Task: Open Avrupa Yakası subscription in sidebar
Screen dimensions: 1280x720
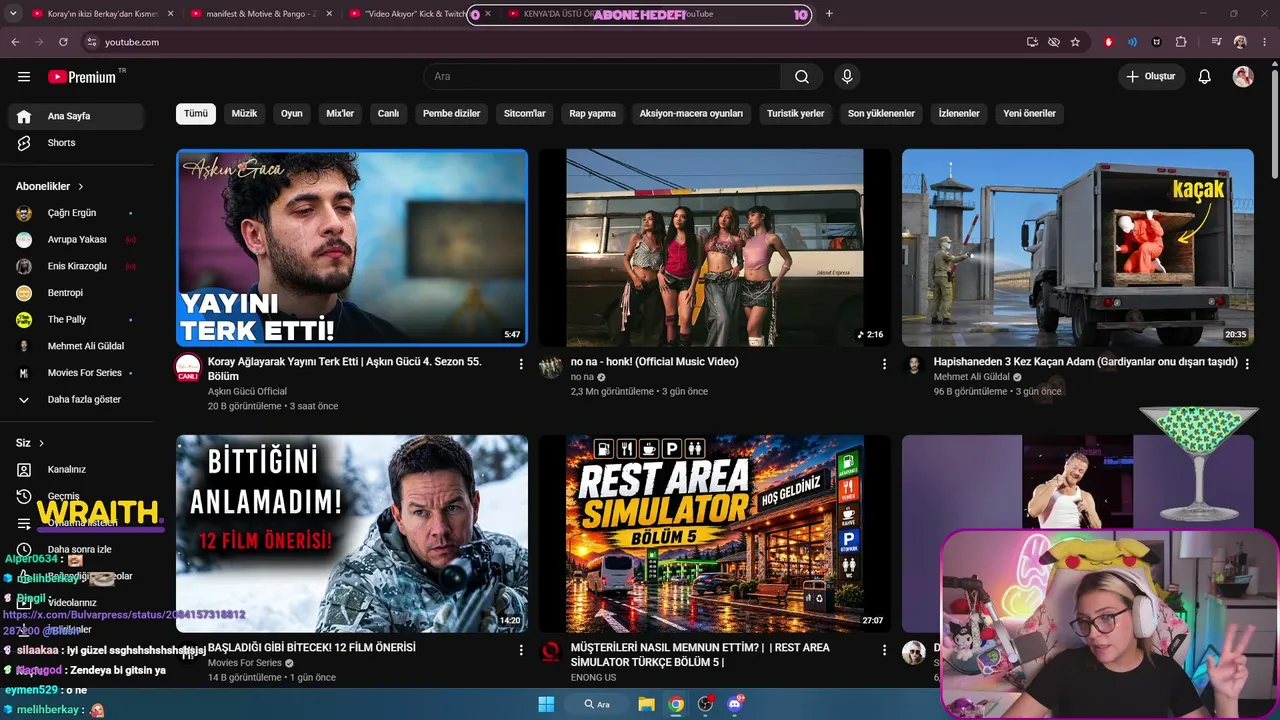Action: [x=77, y=240]
